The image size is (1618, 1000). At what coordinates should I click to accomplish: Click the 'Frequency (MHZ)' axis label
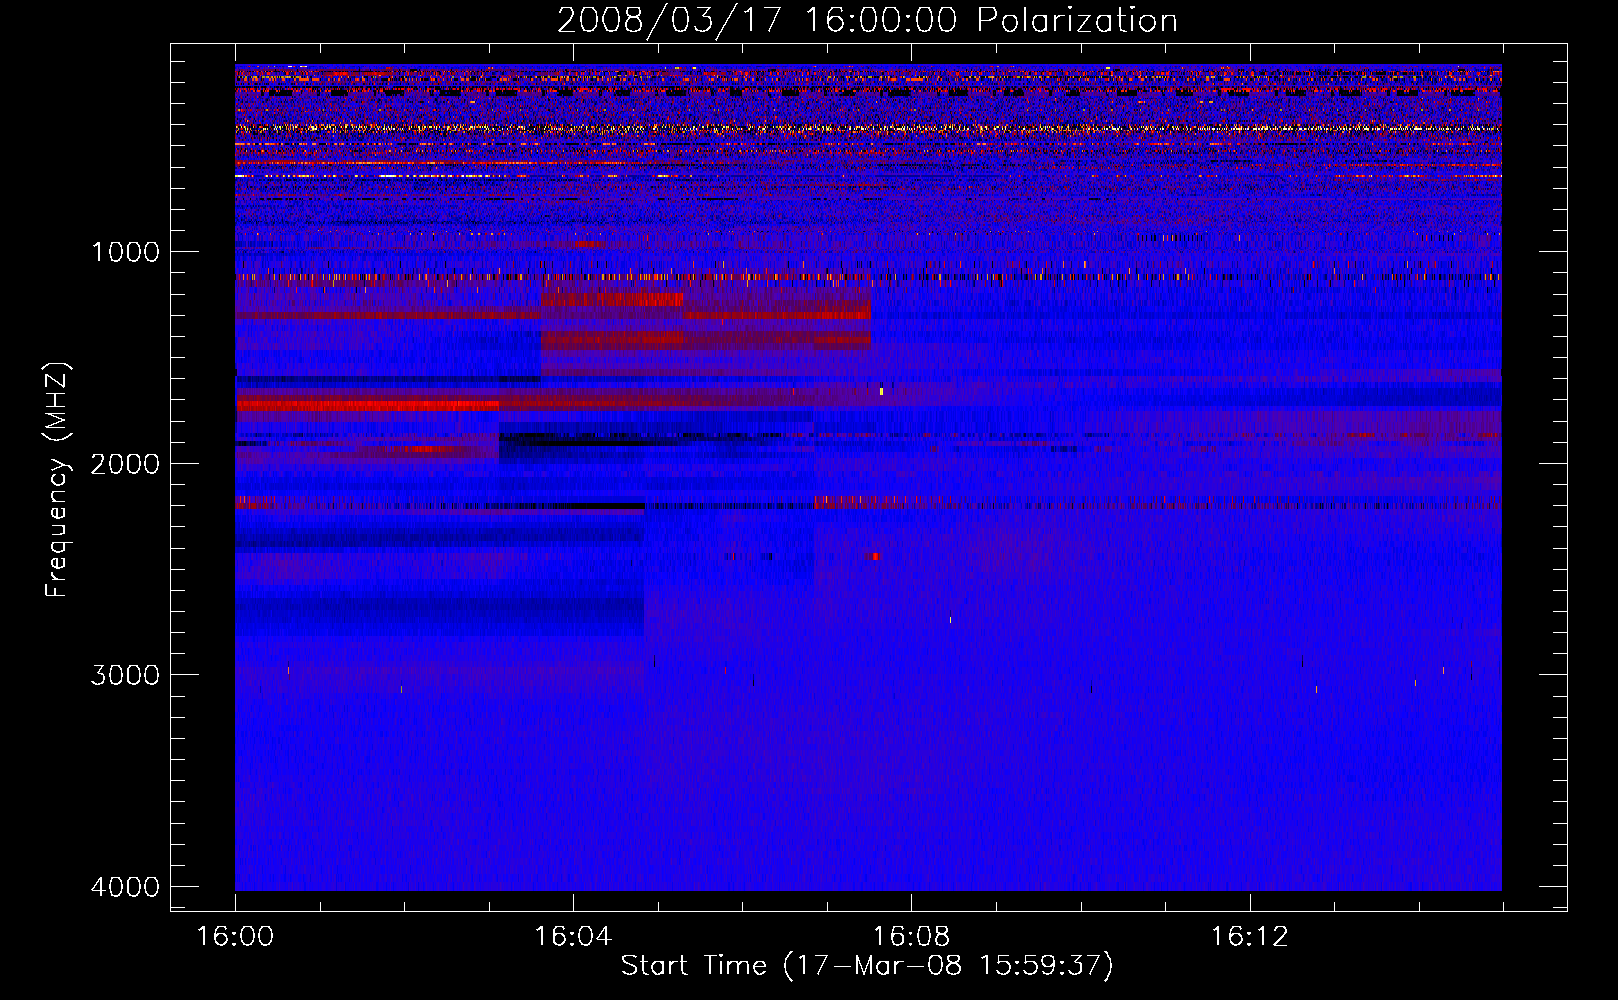coord(57,480)
